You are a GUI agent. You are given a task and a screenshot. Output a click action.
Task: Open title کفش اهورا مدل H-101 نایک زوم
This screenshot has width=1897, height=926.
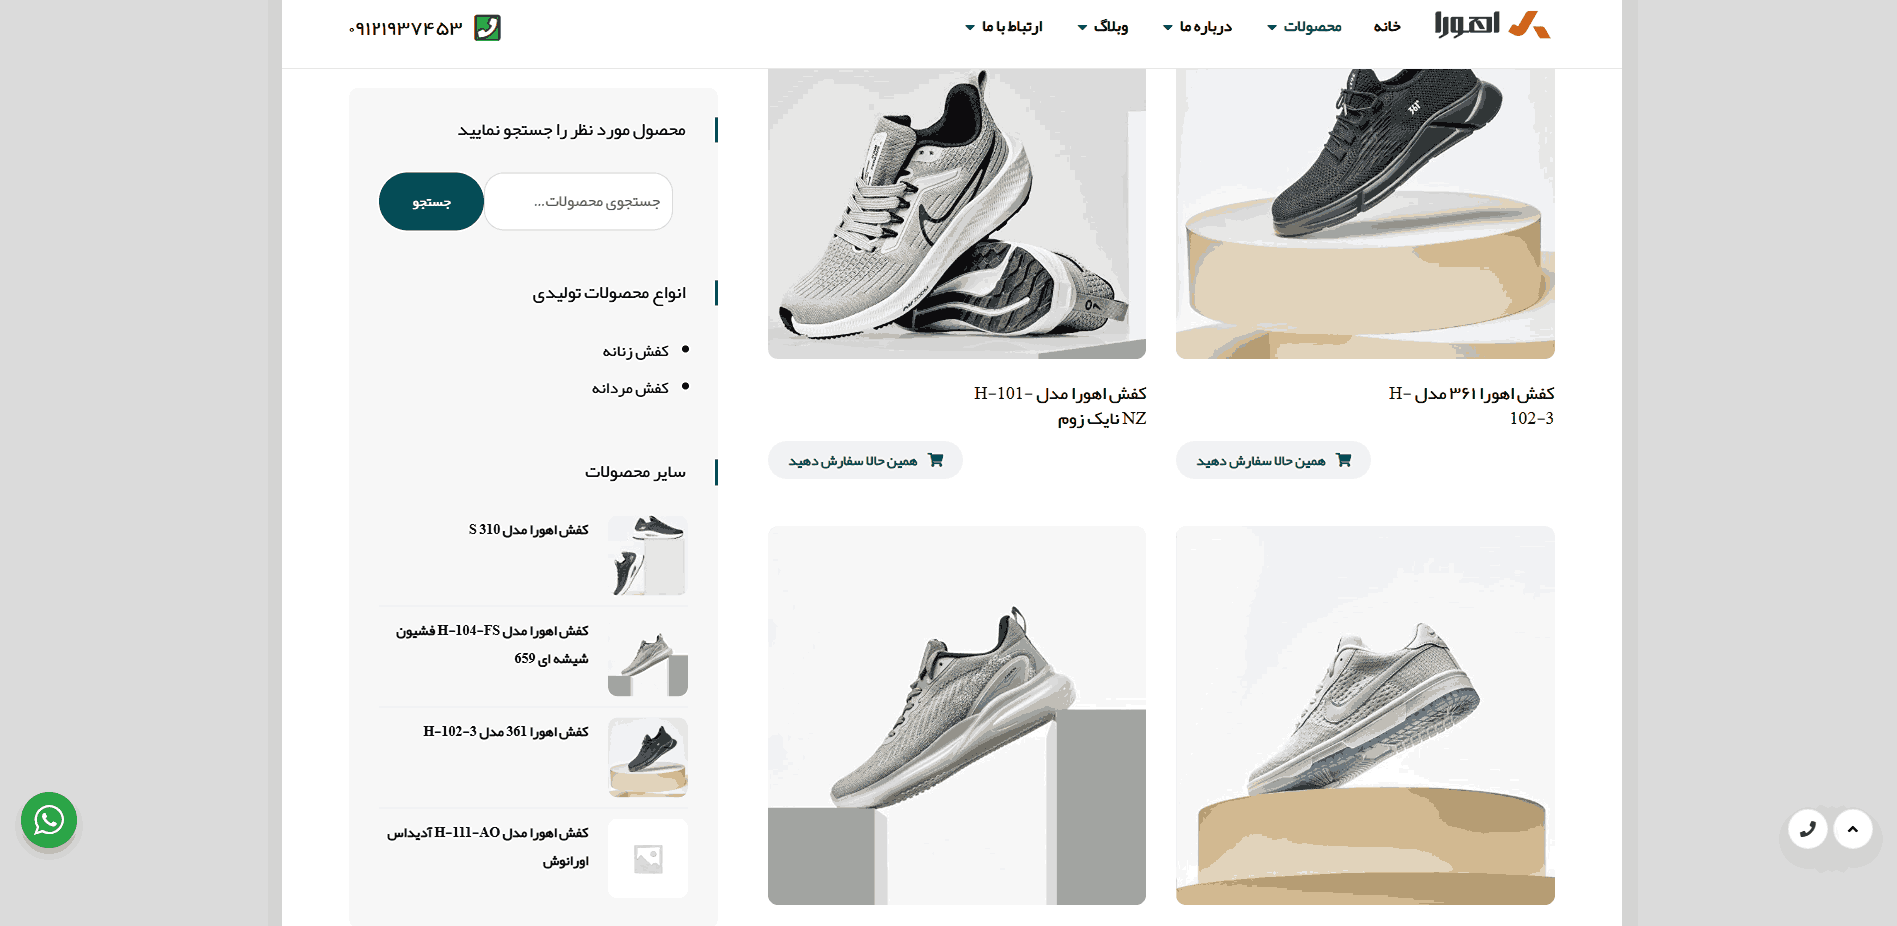tap(1060, 406)
